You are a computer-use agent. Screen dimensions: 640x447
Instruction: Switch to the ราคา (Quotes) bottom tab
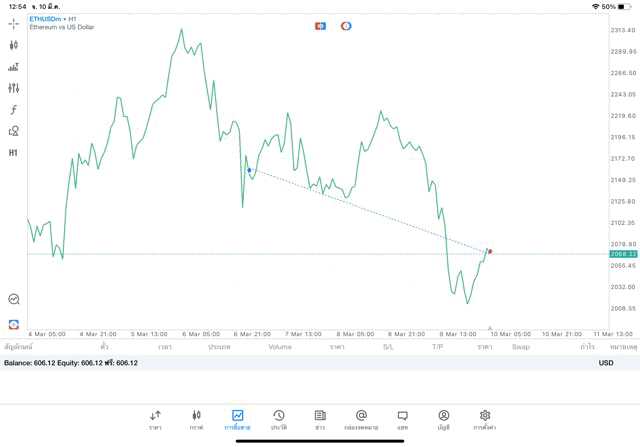pyautogui.click(x=155, y=419)
